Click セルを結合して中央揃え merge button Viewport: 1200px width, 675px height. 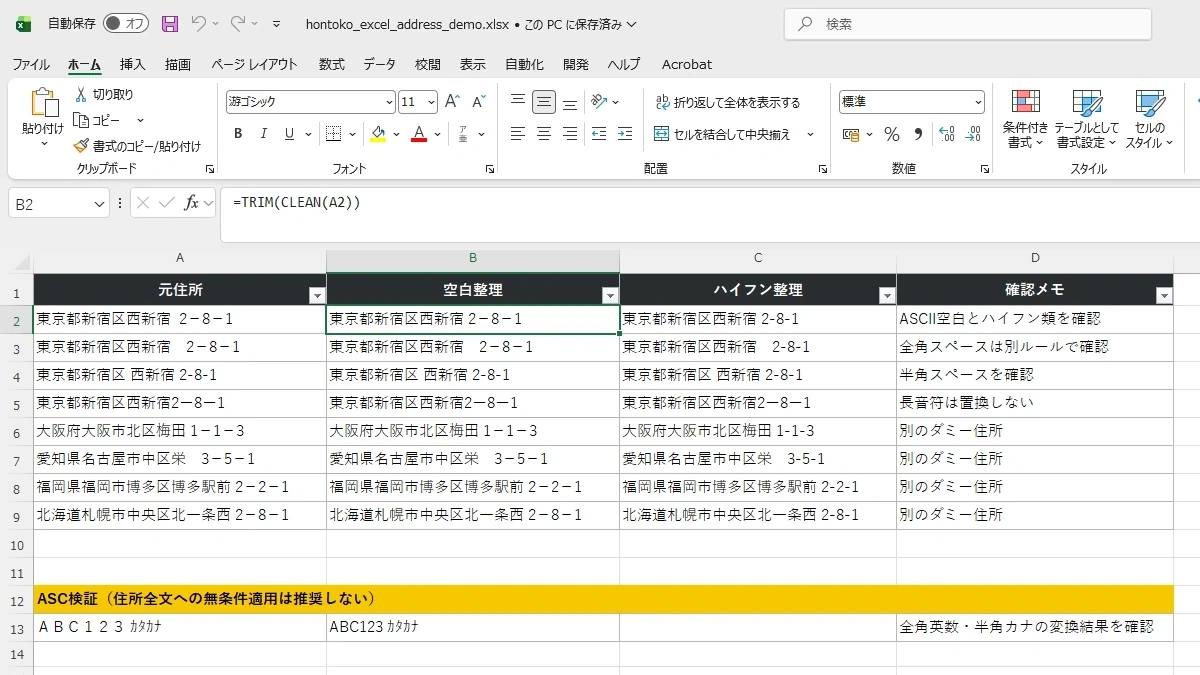722,134
